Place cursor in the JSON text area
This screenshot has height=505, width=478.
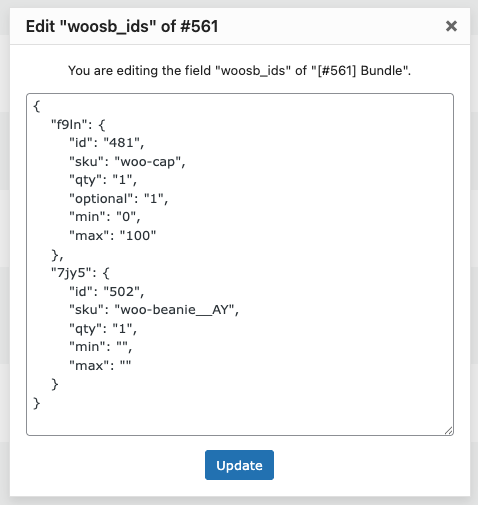[240, 264]
